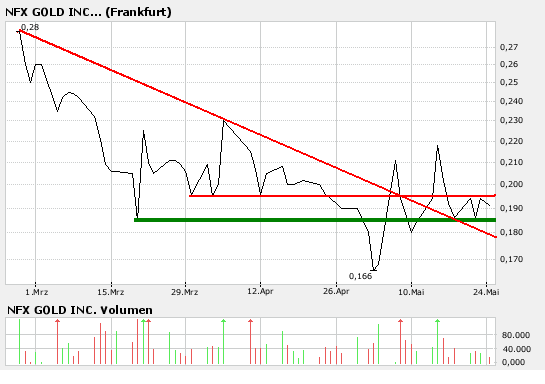Click the 0,25 price axis label
Screen dimensions: 545x384
coord(509,82)
